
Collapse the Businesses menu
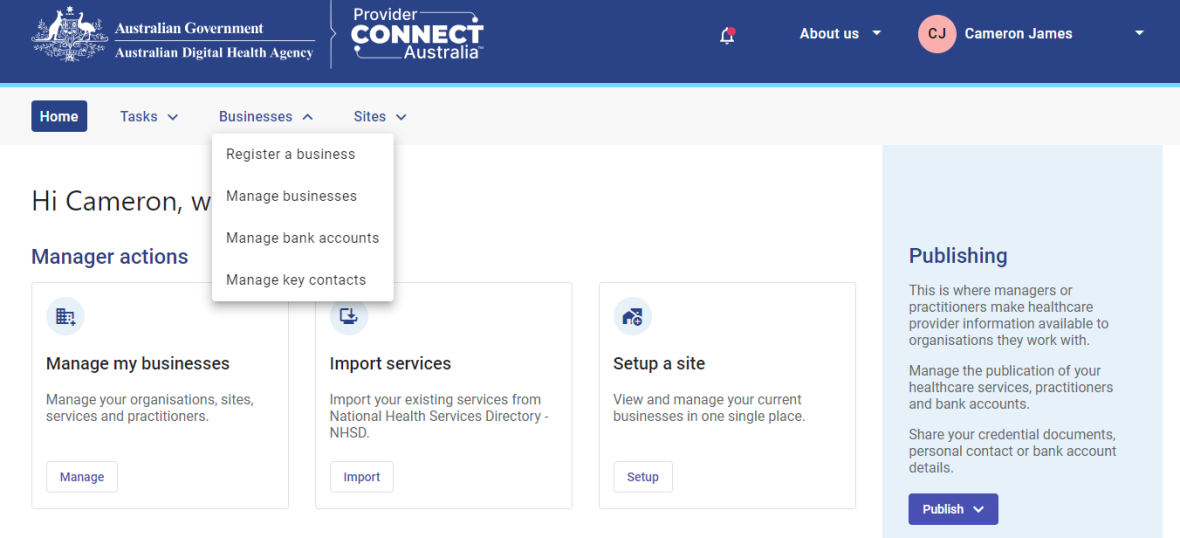[266, 117]
